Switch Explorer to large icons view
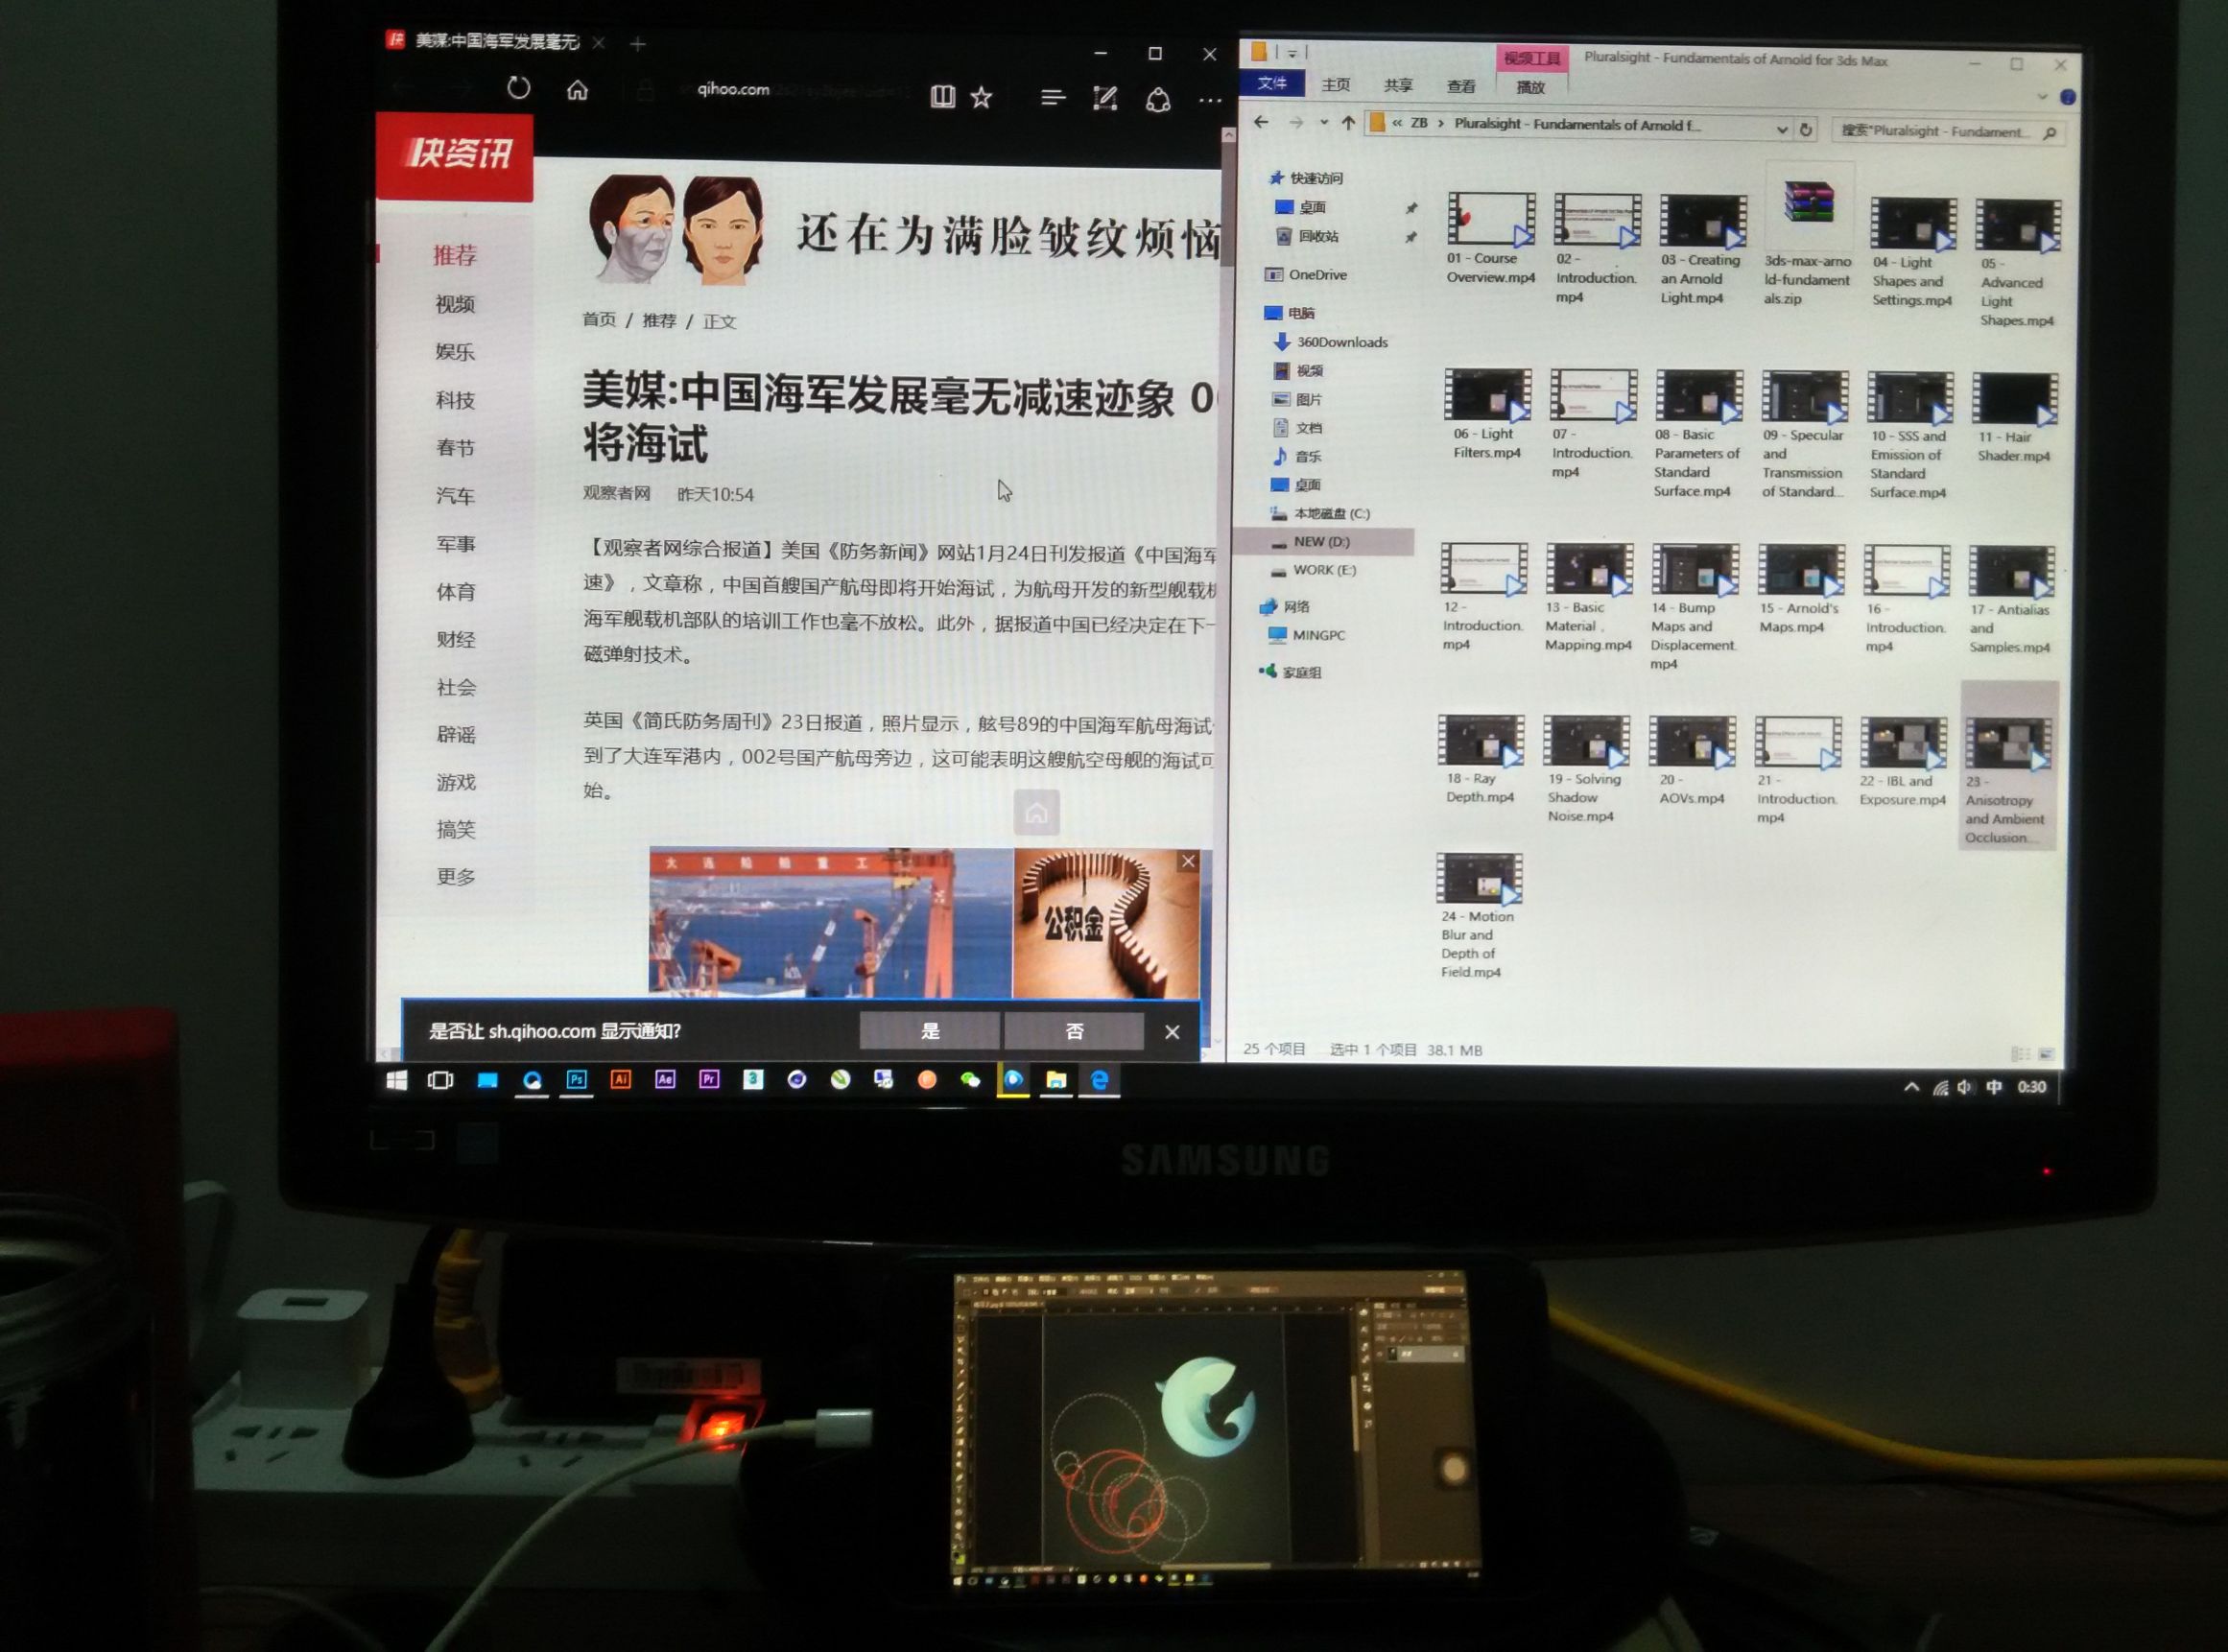The image size is (2228, 1652). 2045,1054
